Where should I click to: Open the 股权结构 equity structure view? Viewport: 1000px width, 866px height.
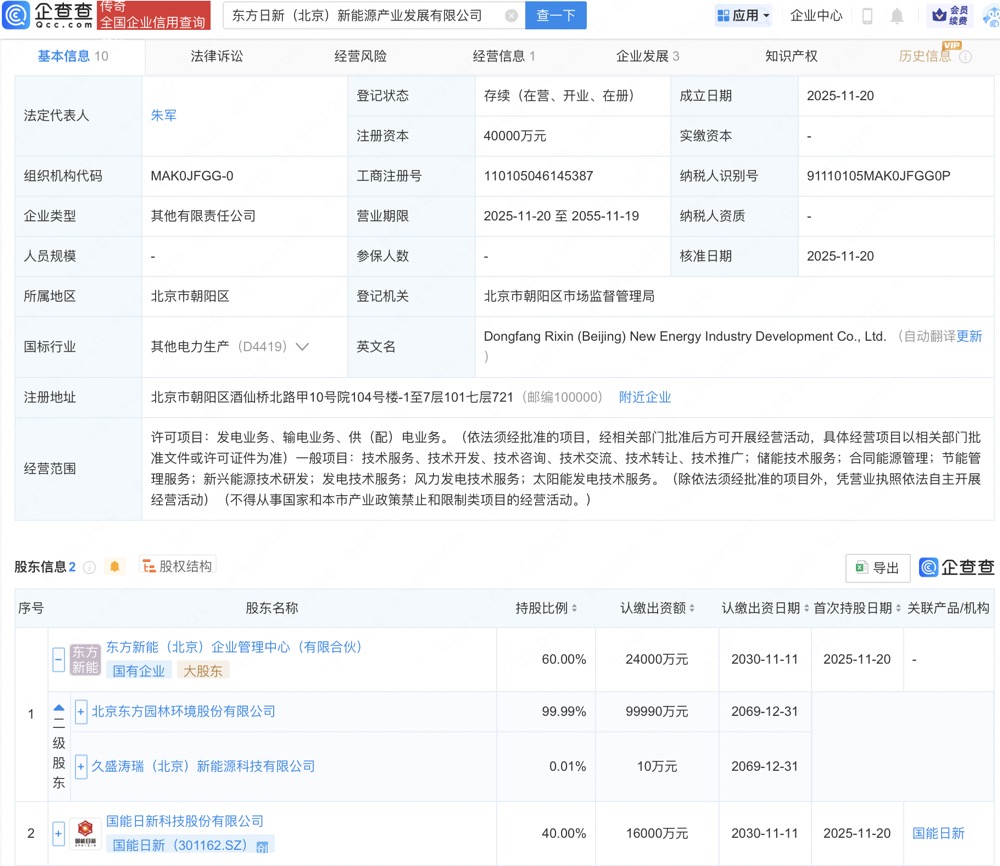[x=177, y=566]
